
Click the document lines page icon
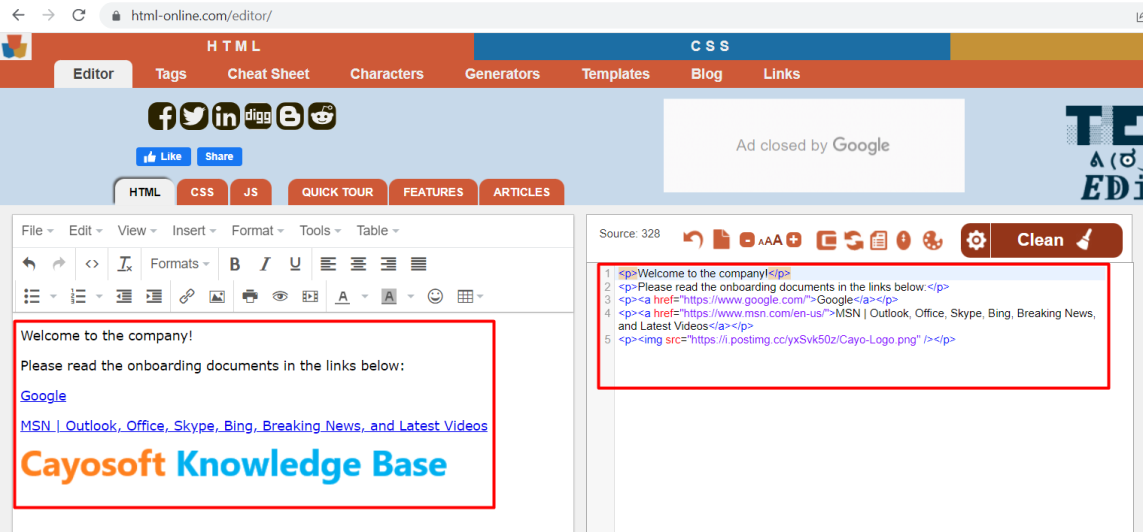(879, 240)
